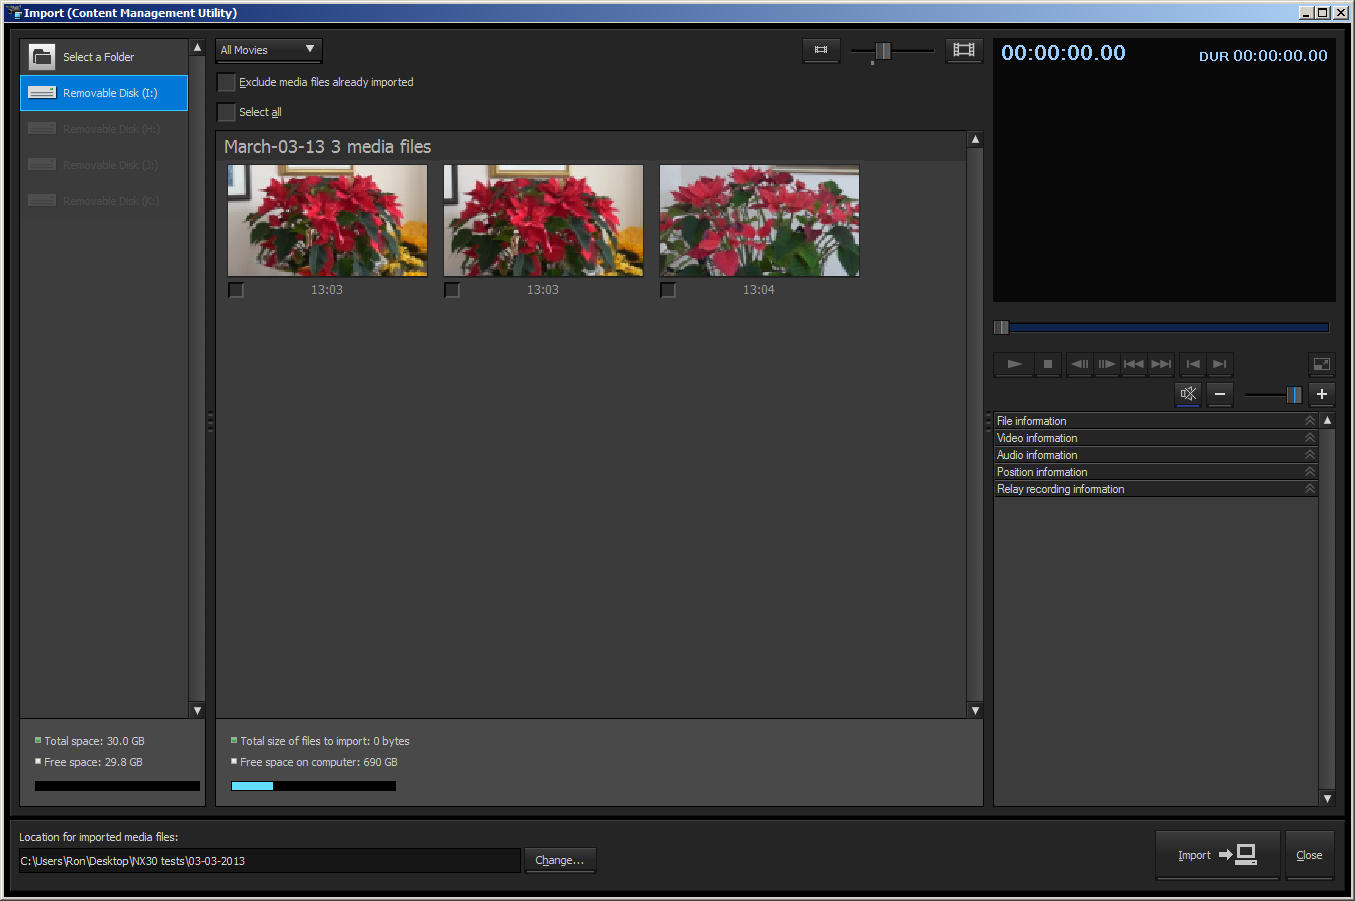The width and height of the screenshot is (1355, 901).
Task: Select Removable Disk (I:) in device list
Action: pos(104,93)
